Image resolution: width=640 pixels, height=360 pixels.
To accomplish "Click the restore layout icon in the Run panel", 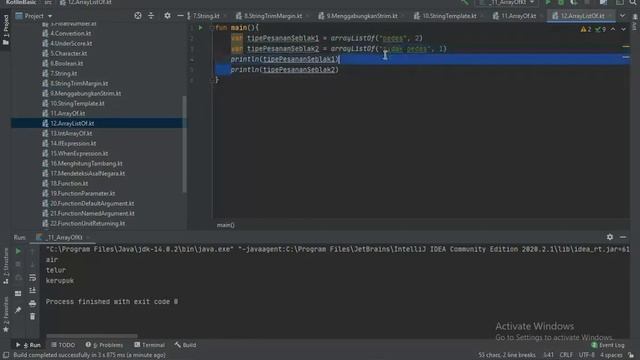I will (x=18, y=293).
